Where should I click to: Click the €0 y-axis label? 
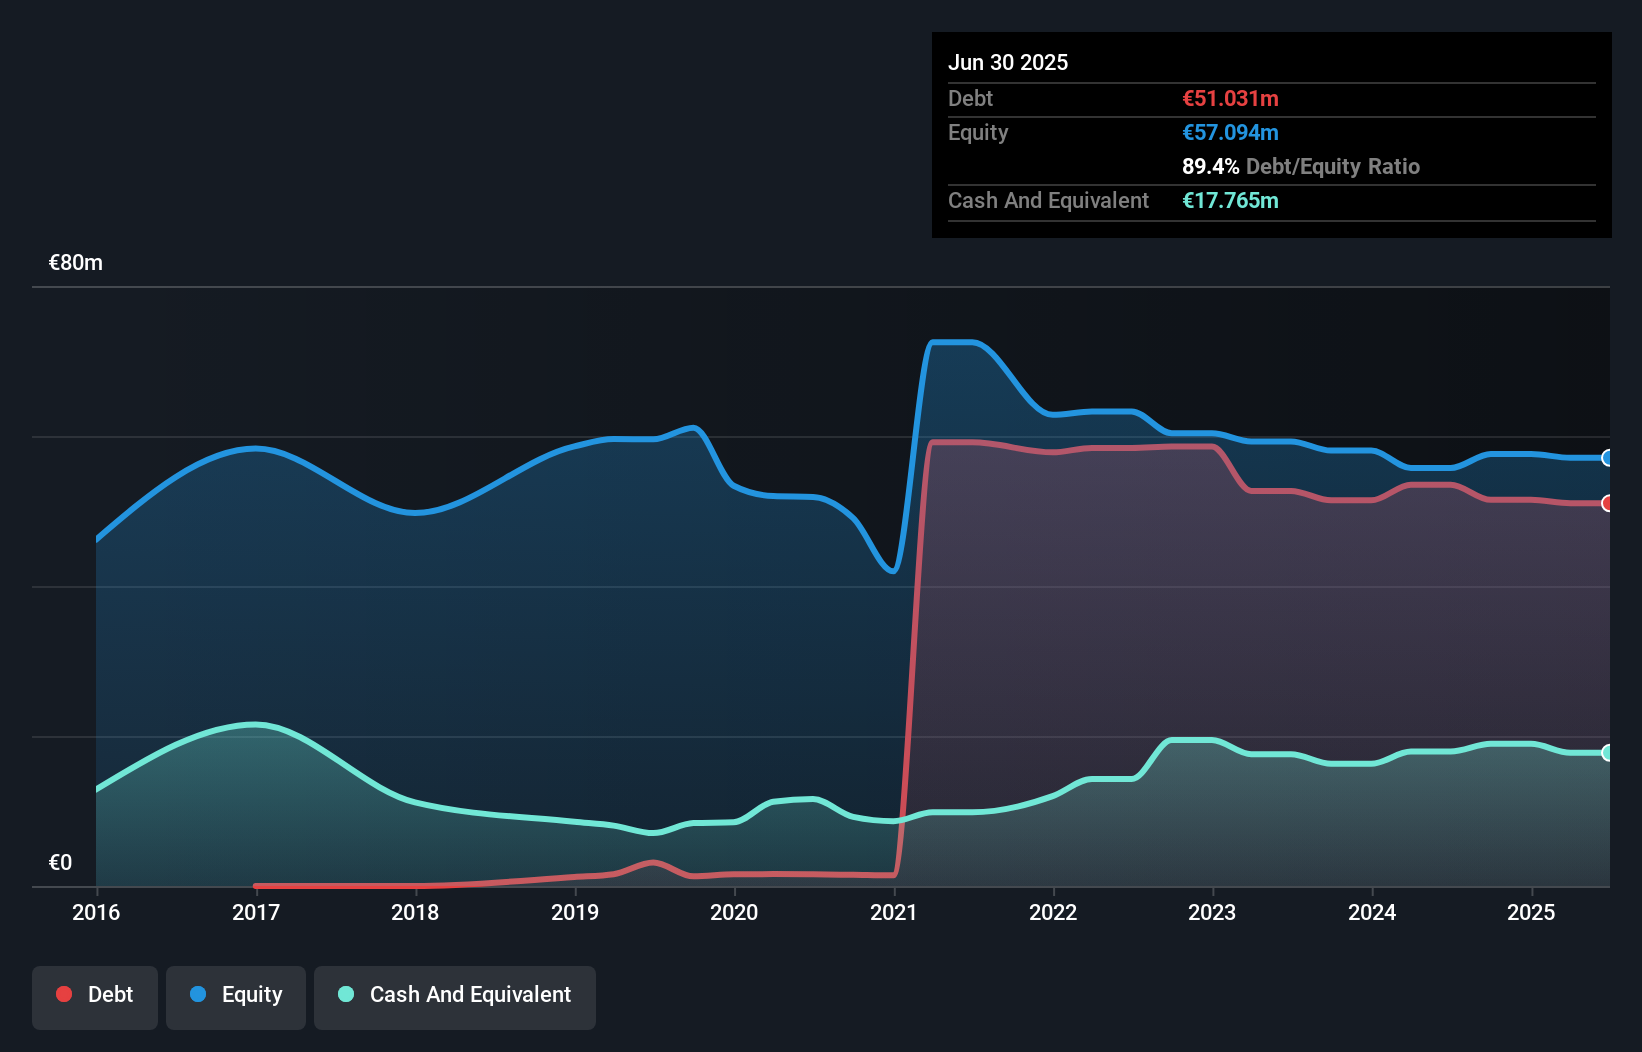click(x=60, y=863)
